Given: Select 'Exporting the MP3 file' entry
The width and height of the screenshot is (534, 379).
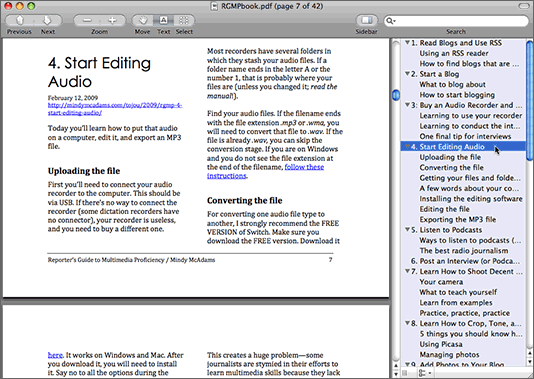Looking at the screenshot, I should pyautogui.click(x=457, y=219).
